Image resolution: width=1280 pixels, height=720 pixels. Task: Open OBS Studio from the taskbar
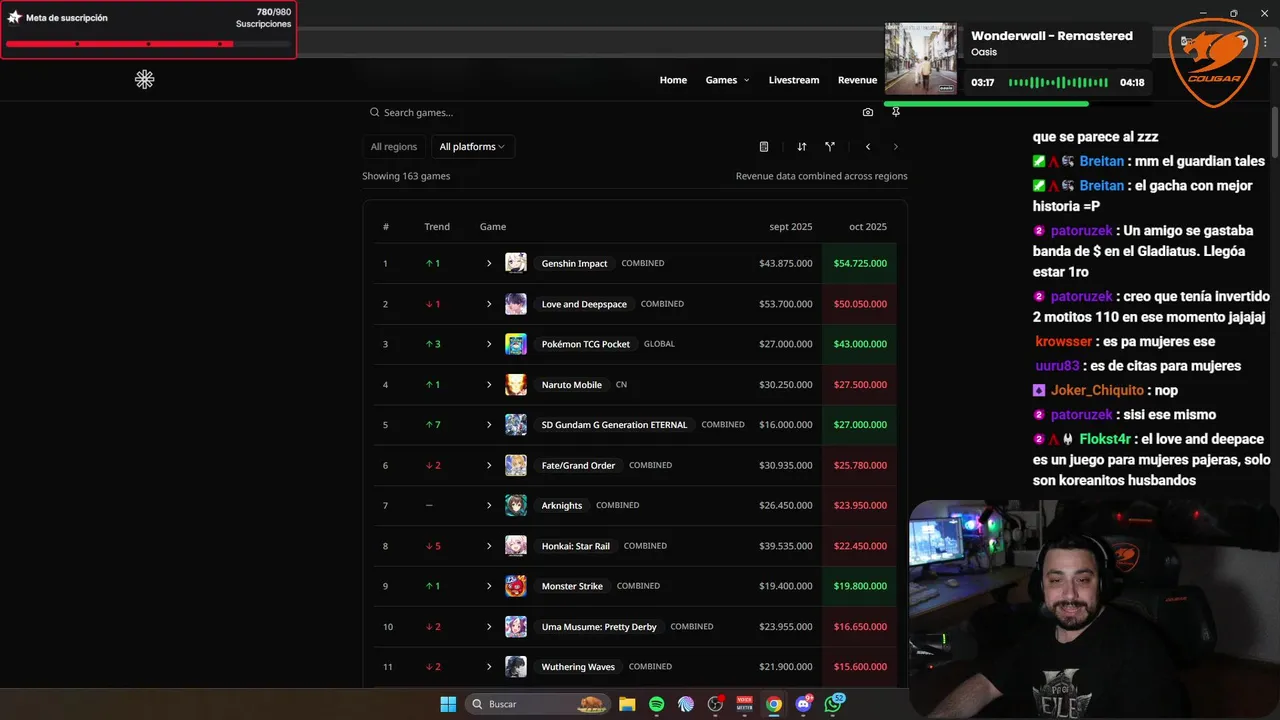715,704
